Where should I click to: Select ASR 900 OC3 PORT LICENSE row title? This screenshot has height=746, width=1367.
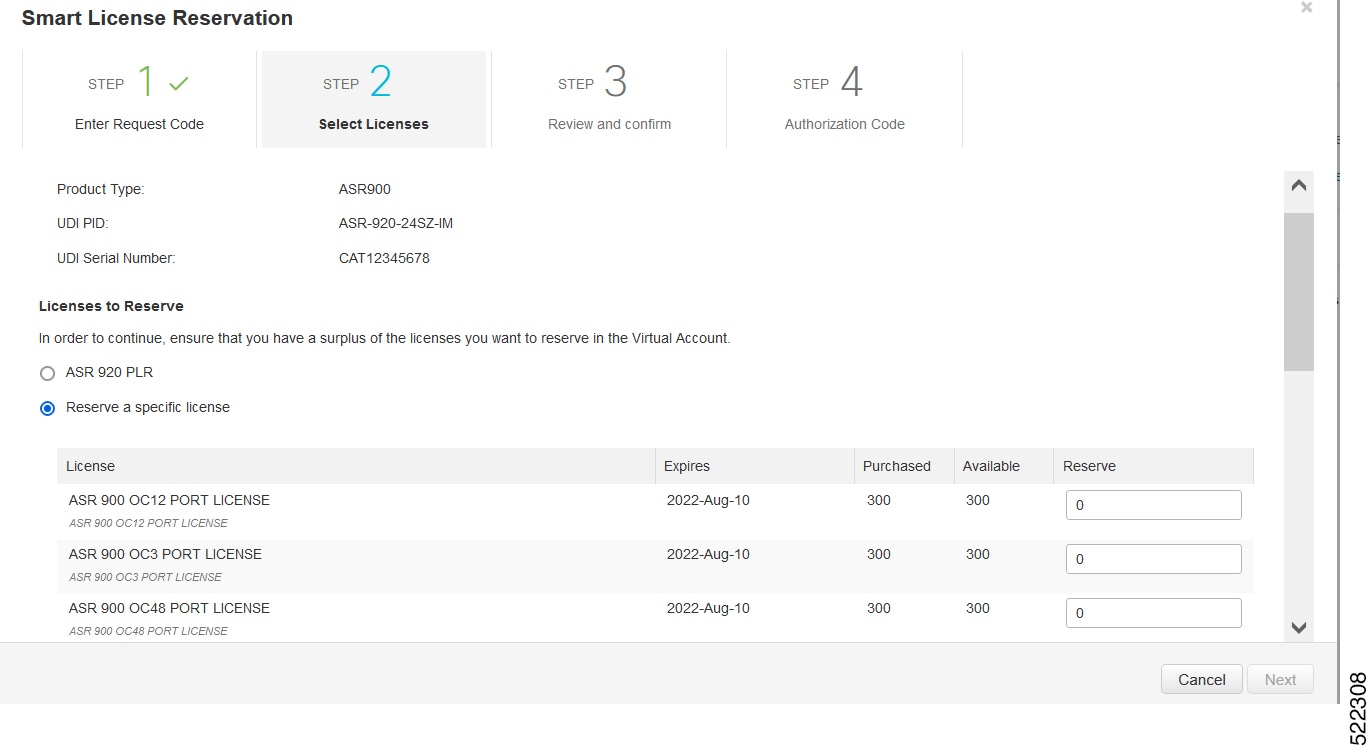(165, 554)
